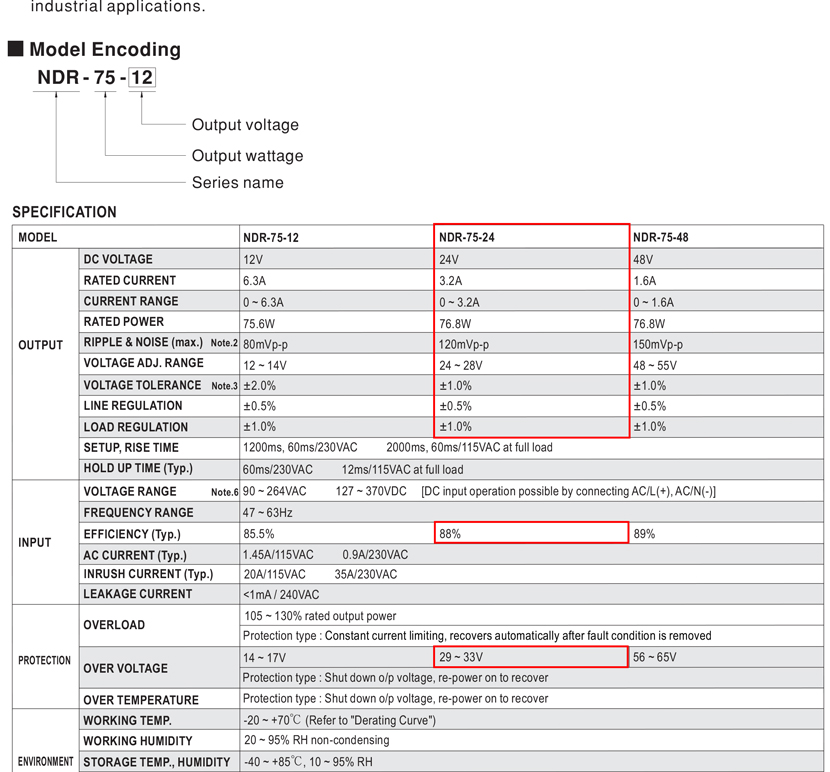Screen dimensions: 830x772
Task: Click the 'INPUT' section label
Action: 35,543
